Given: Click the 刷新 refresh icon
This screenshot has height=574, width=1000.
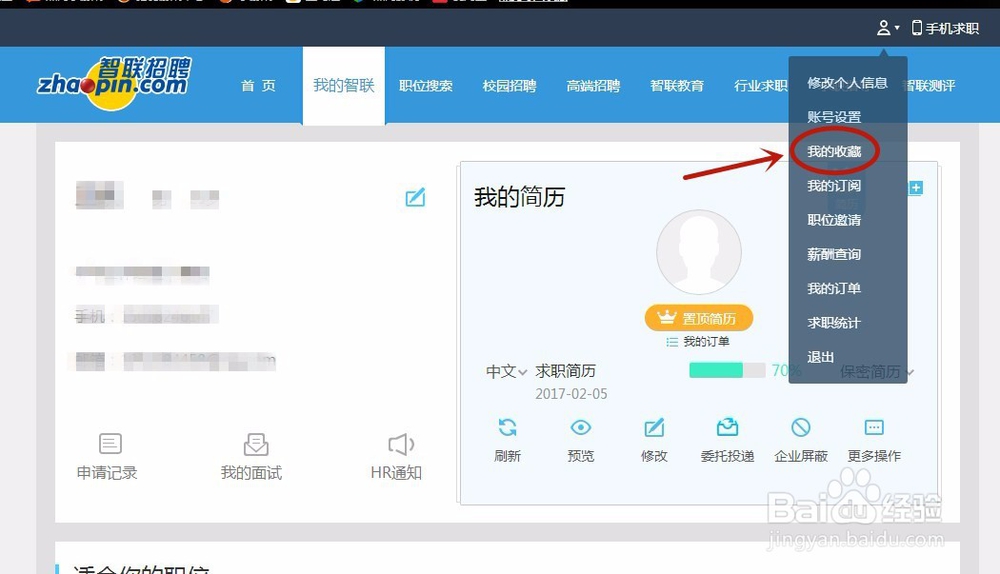Looking at the screenshot, I should coord(508,427).
